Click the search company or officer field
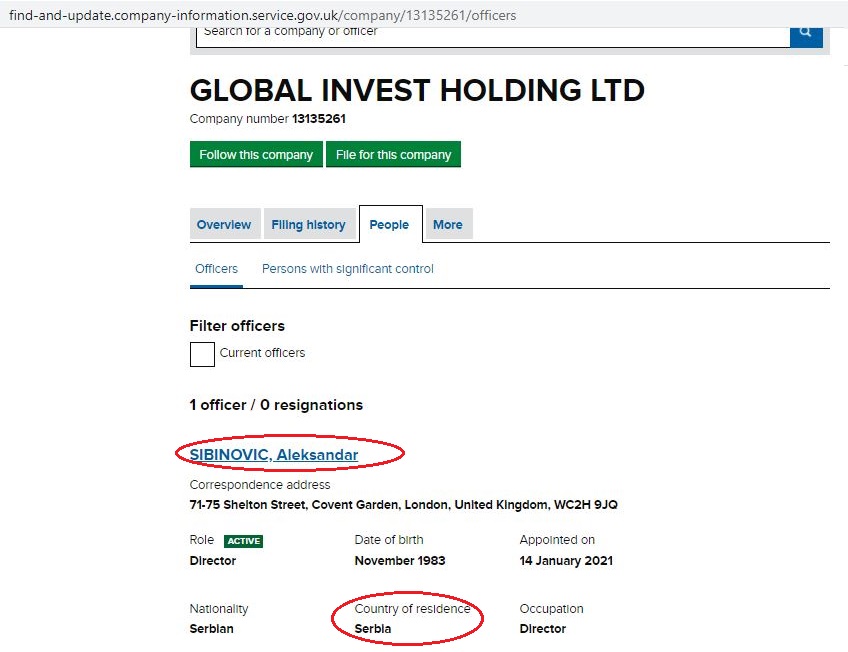The height and width of the screenshot is (652, 848). 493,36
